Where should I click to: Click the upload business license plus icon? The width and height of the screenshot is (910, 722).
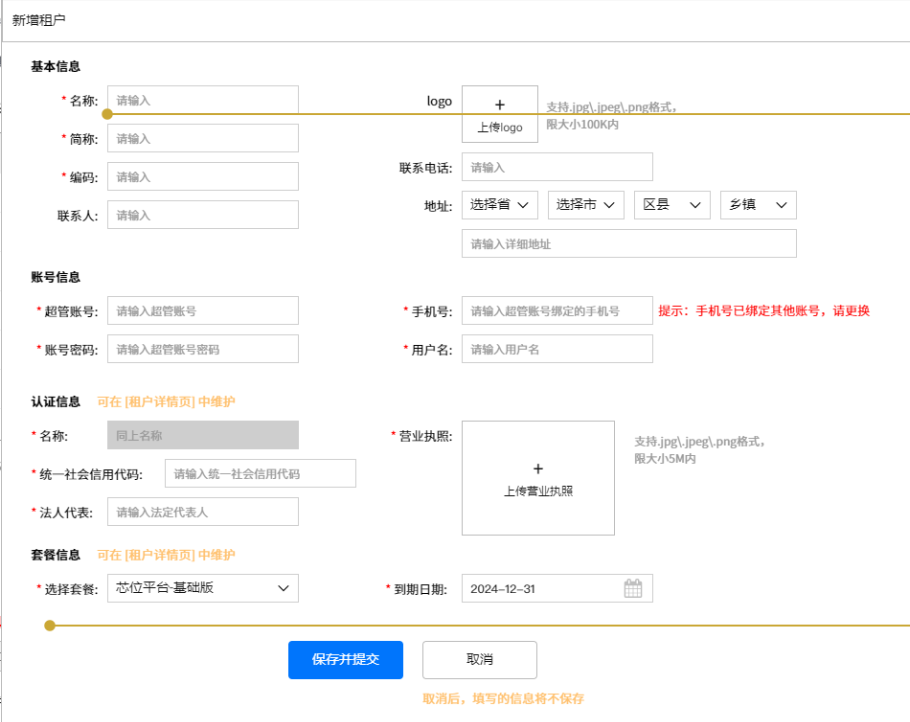(538, 468)
